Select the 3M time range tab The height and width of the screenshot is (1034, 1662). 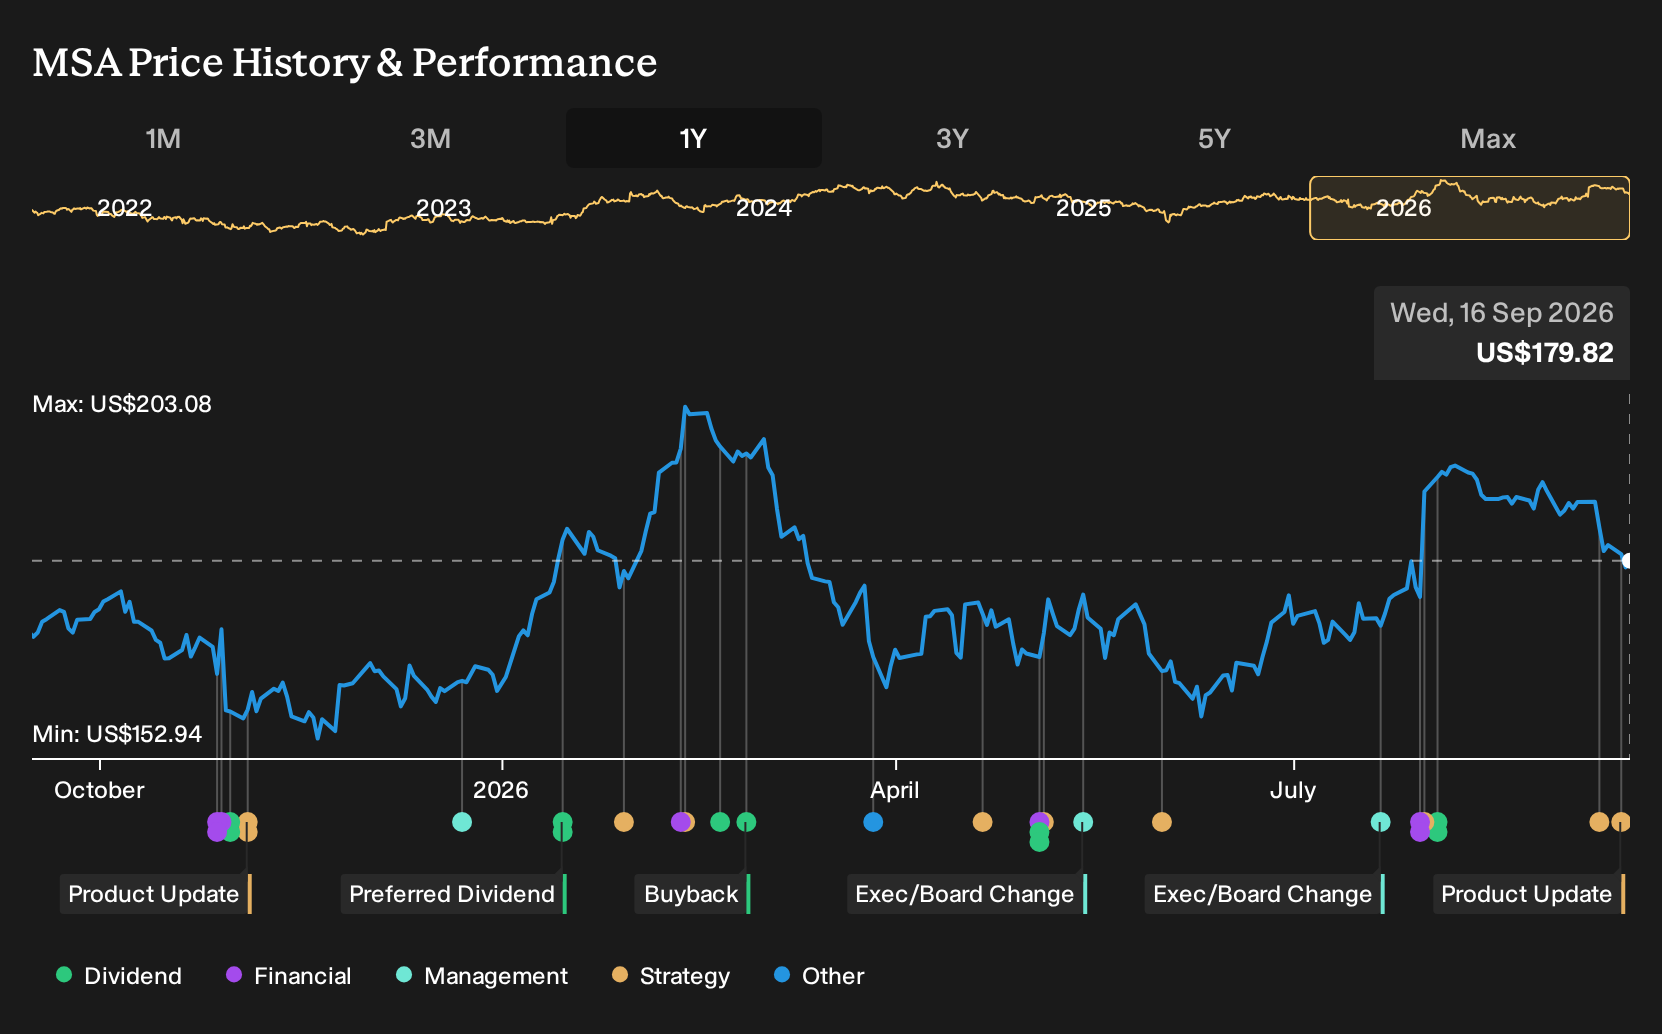coord(430,138)
